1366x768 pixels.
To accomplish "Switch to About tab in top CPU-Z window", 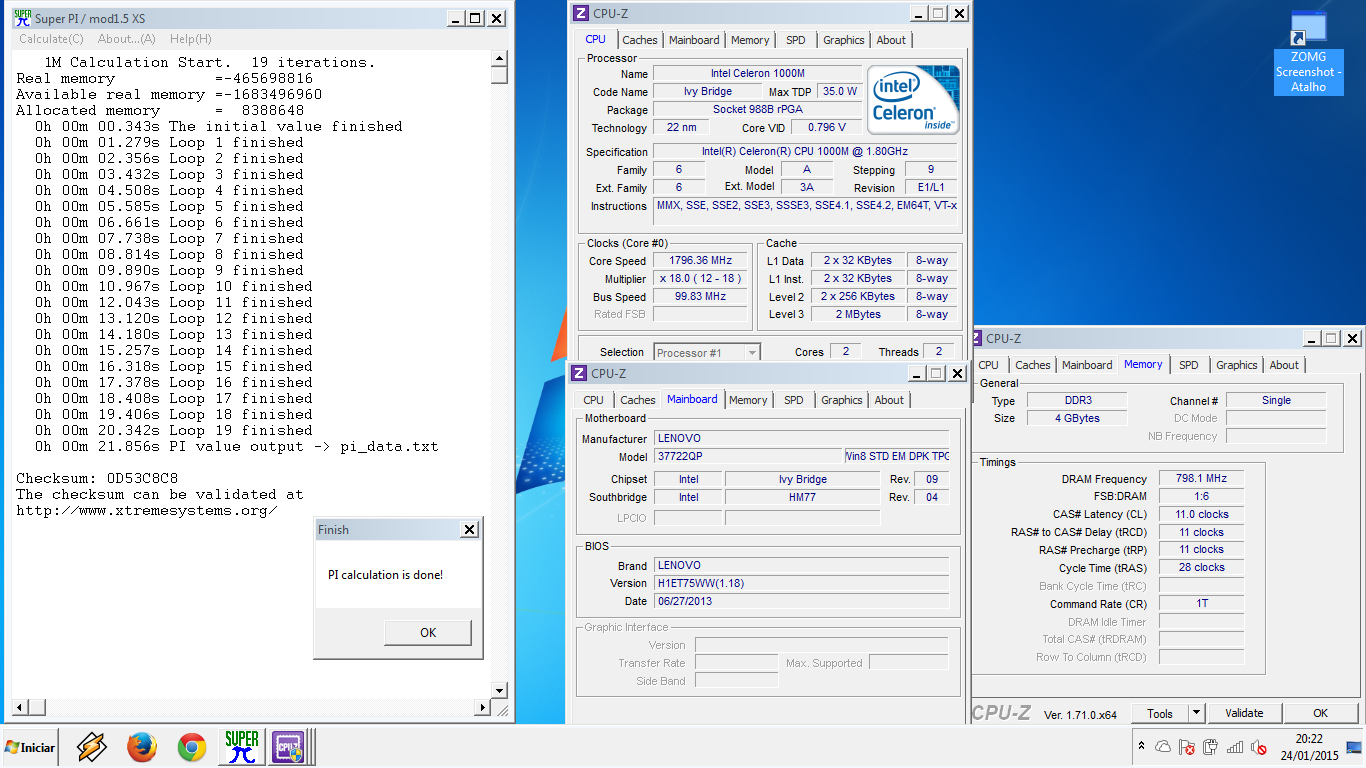I will coord(891,40).
